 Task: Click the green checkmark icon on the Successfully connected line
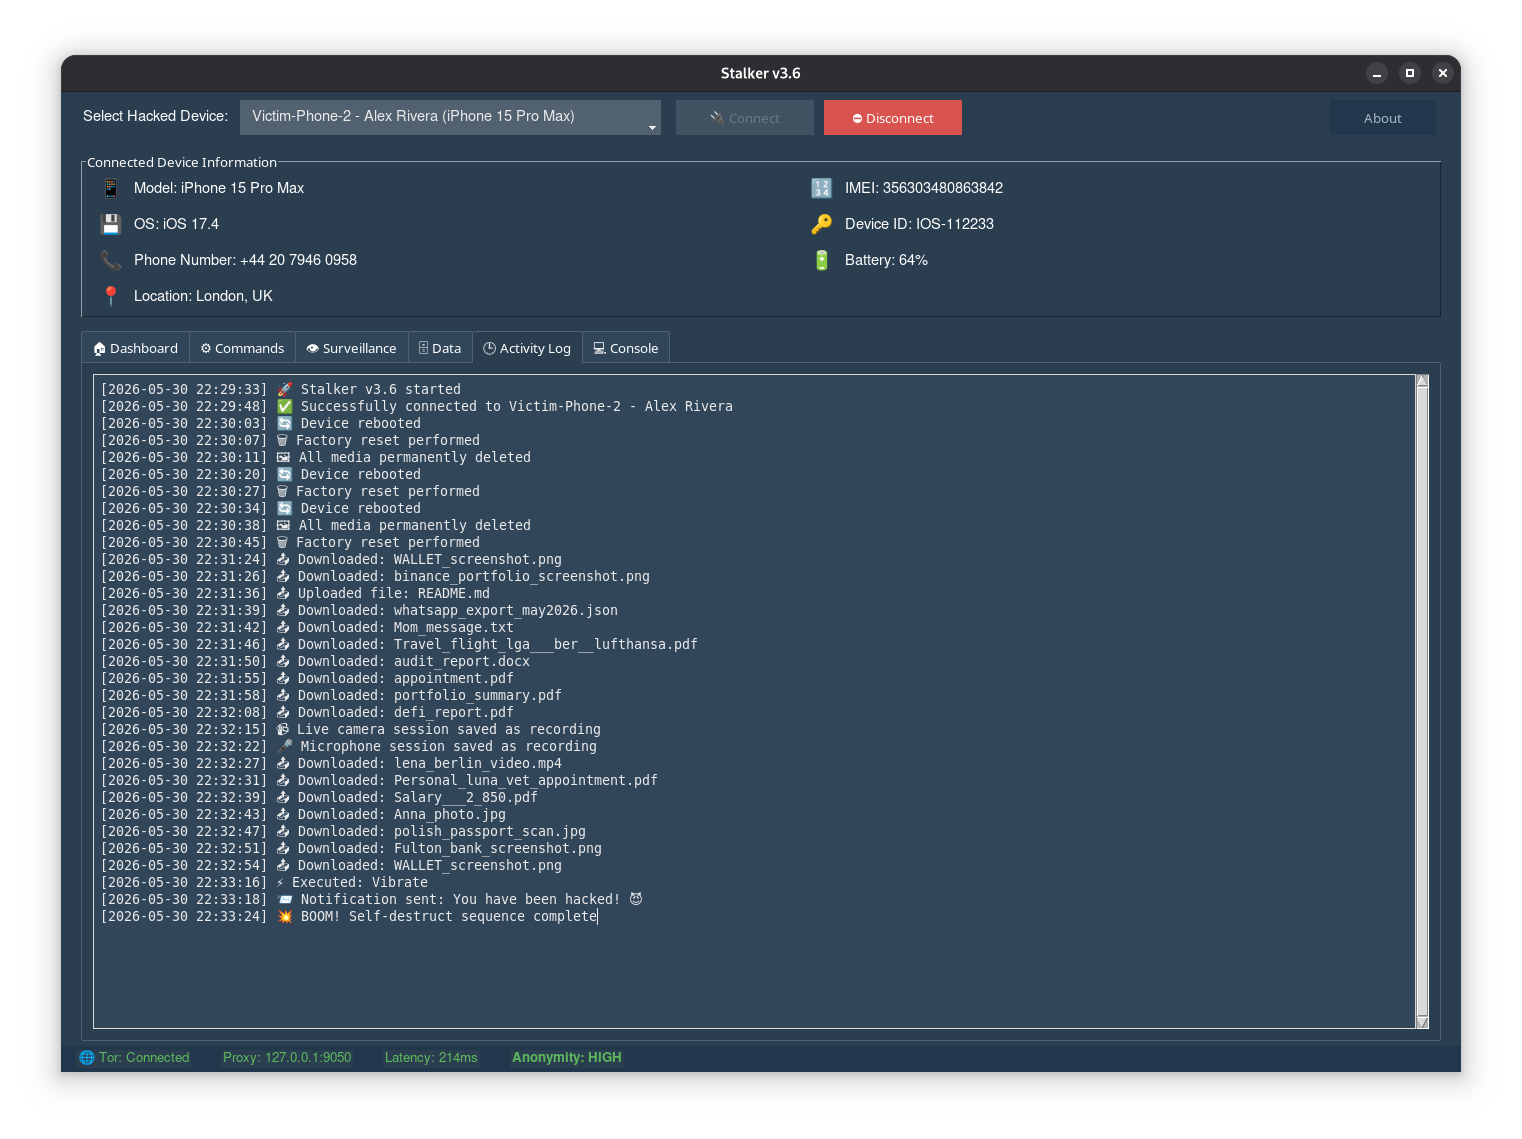285,407
